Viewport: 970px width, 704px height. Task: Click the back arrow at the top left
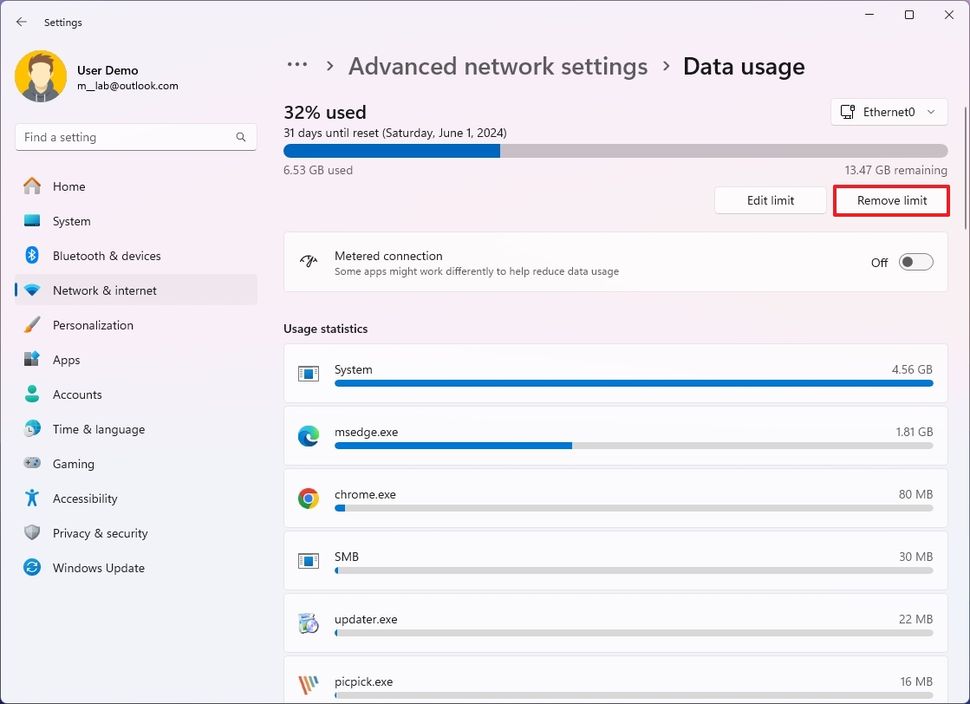21,21
